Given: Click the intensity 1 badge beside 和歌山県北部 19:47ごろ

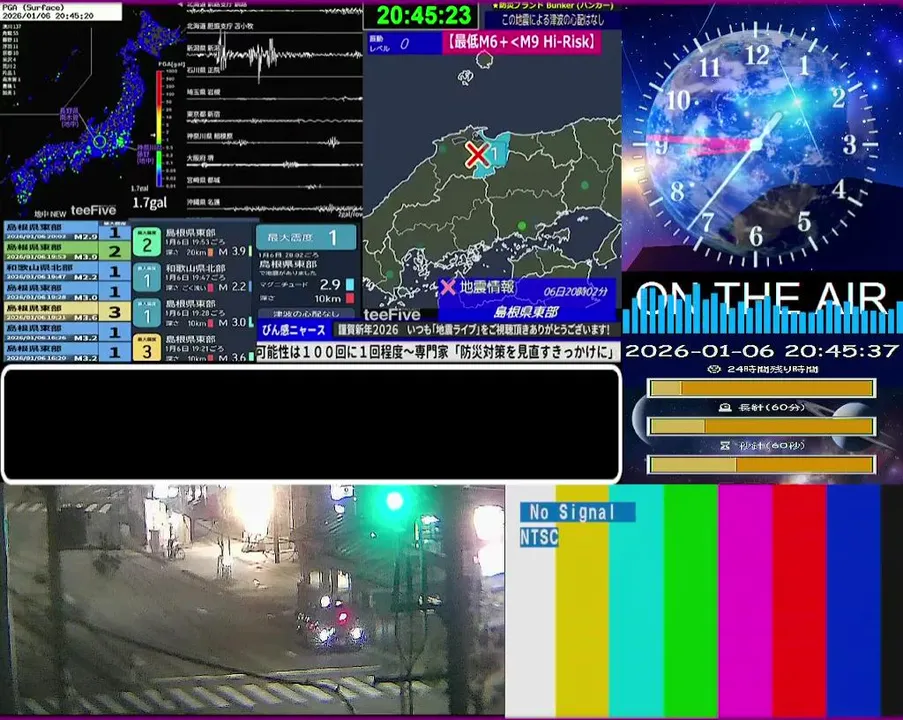Looking at the screenshot, I should coord(147,278).
